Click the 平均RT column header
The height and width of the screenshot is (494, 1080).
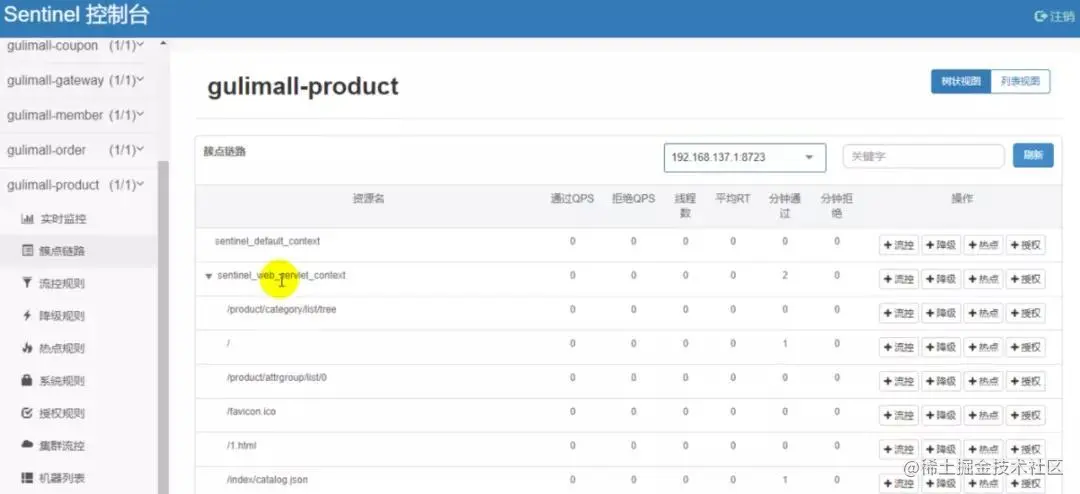pyautogui.click(x=733, y=198)
